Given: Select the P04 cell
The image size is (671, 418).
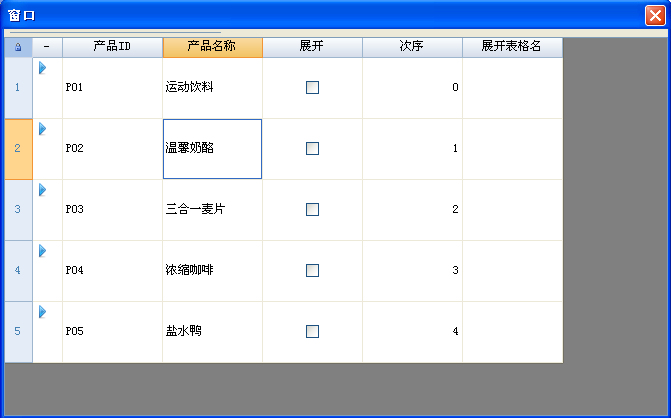Looking at the screenshot, I should point(113,271).
